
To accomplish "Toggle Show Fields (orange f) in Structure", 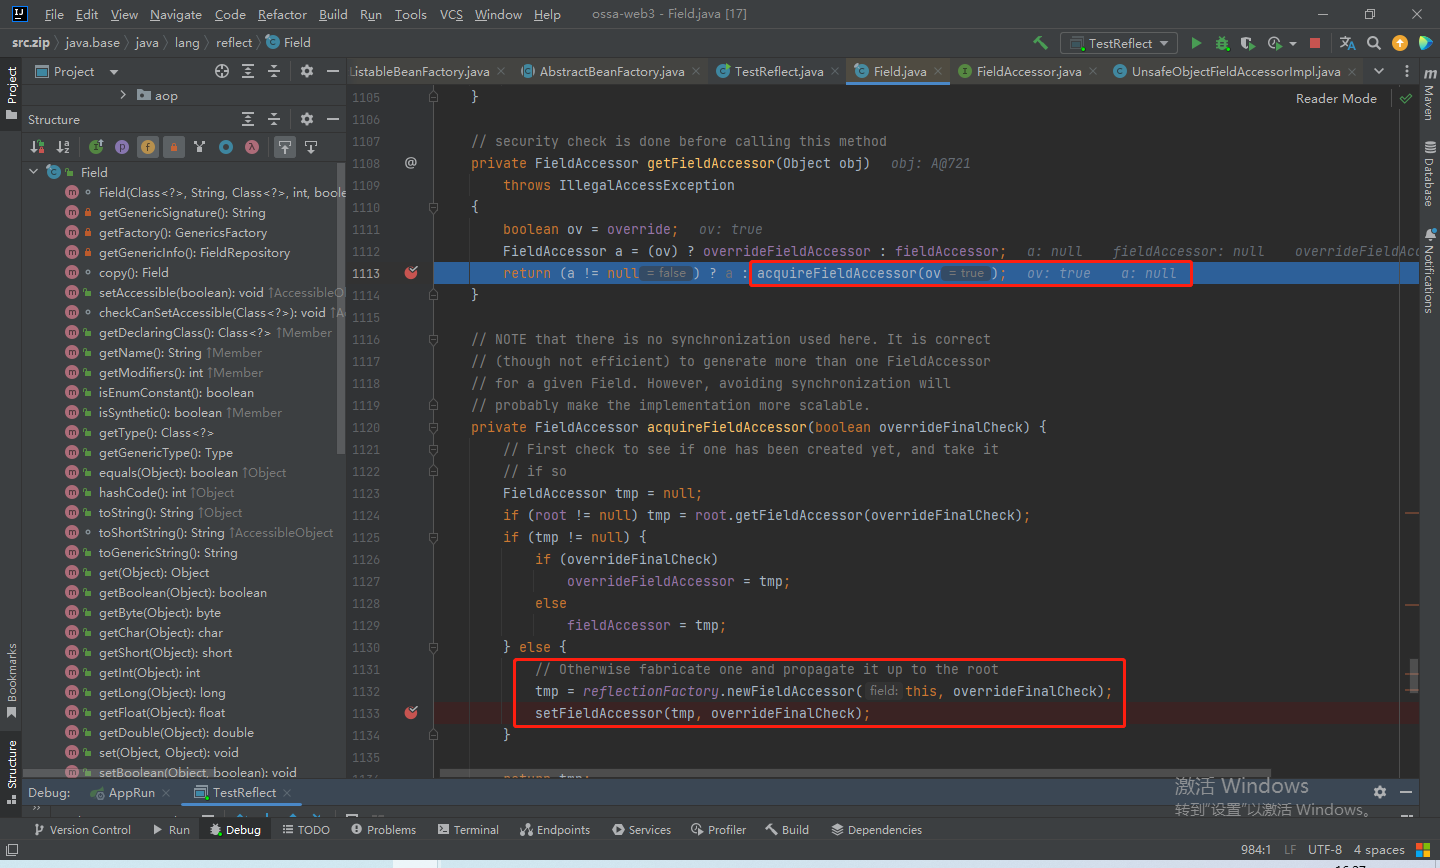I will [x=148, y=147].
